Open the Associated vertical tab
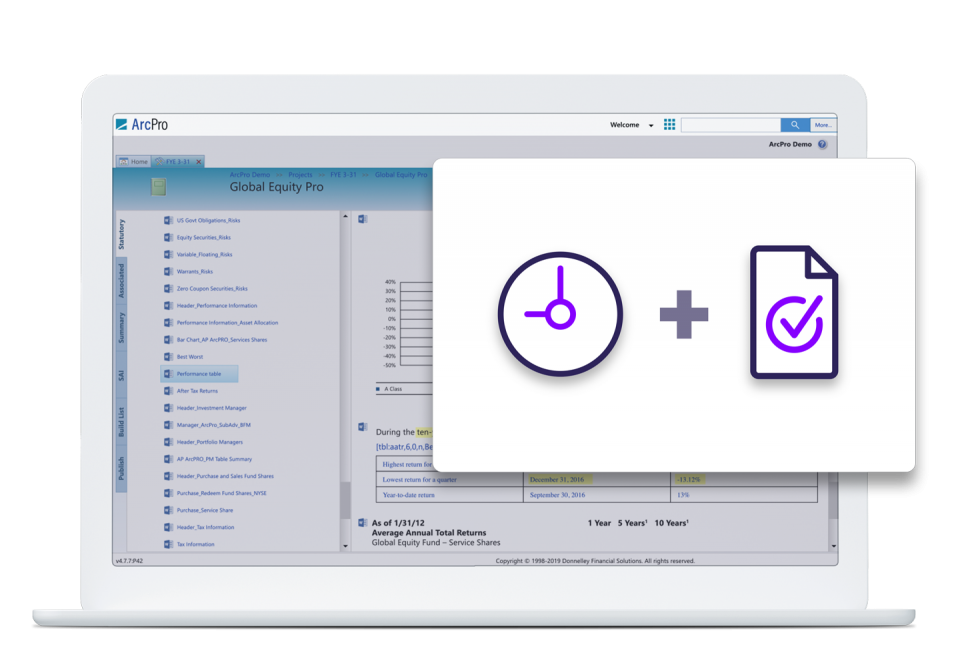Screen dimensions: 962x659 point(122,280)
